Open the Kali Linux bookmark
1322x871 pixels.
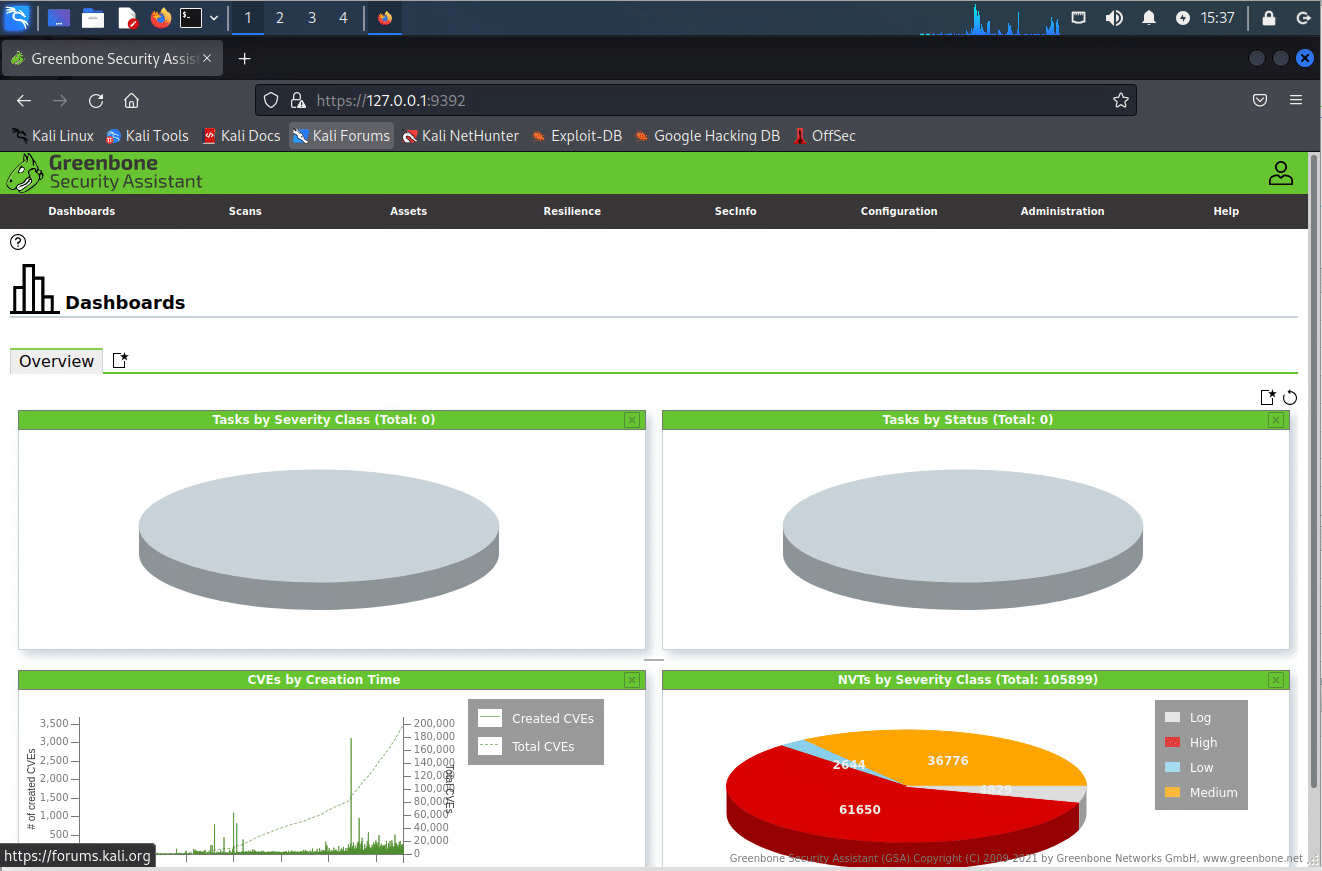coord(52,136)
